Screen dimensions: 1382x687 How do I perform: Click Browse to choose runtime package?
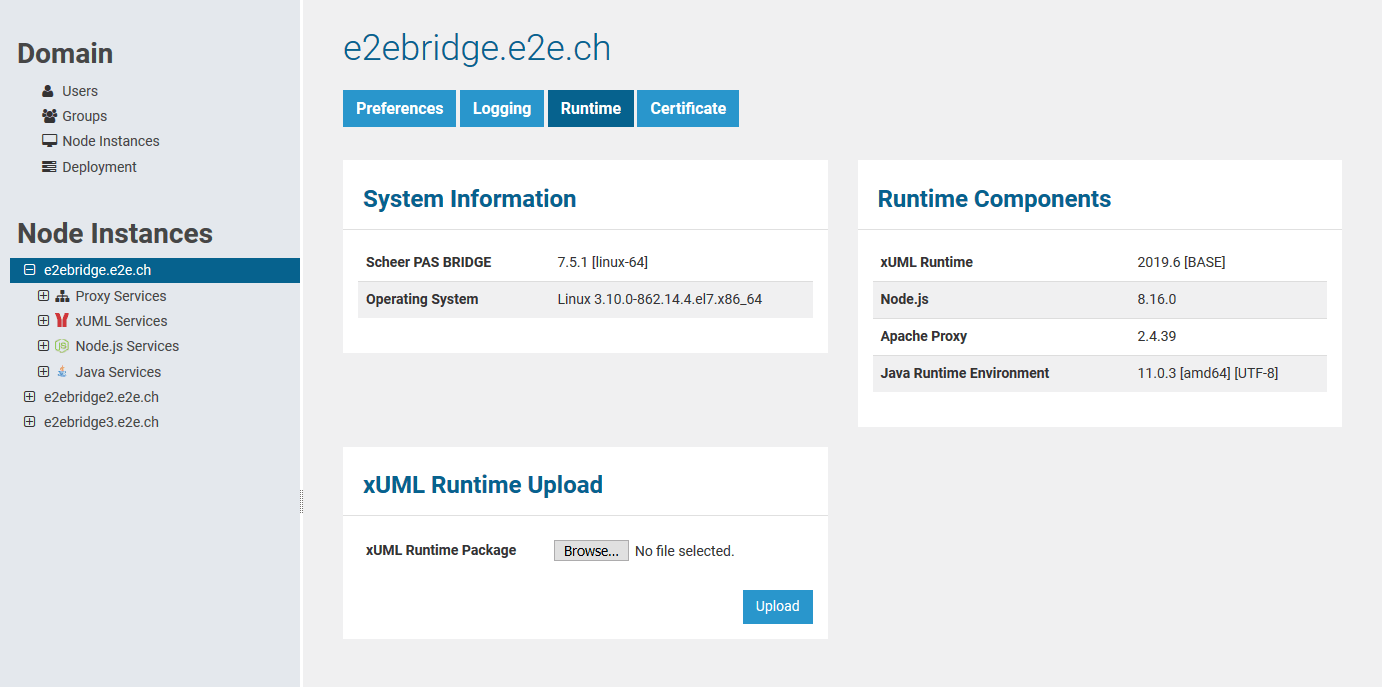point(591,551)
